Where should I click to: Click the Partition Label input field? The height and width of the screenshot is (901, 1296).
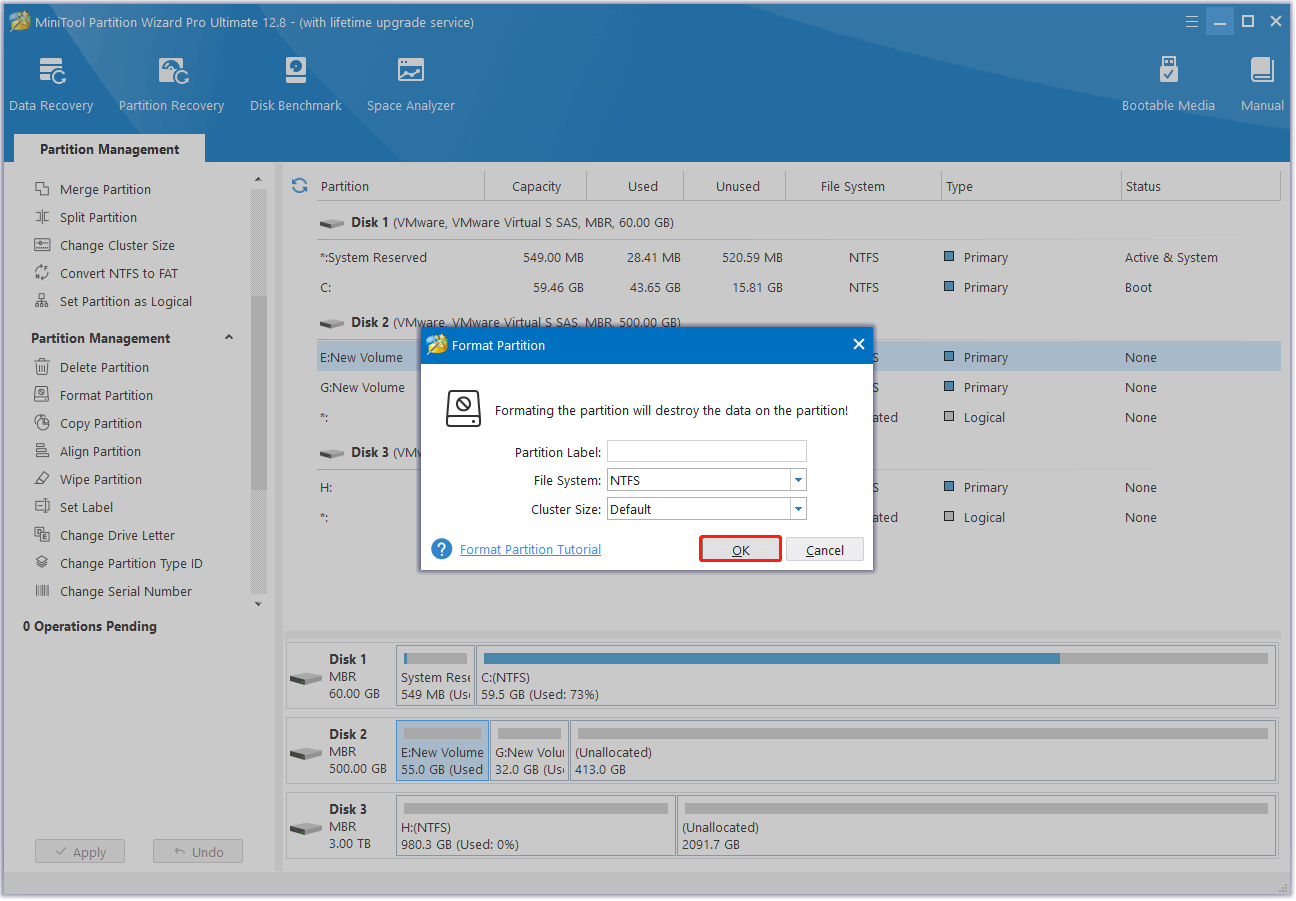(x=707, y=451)
